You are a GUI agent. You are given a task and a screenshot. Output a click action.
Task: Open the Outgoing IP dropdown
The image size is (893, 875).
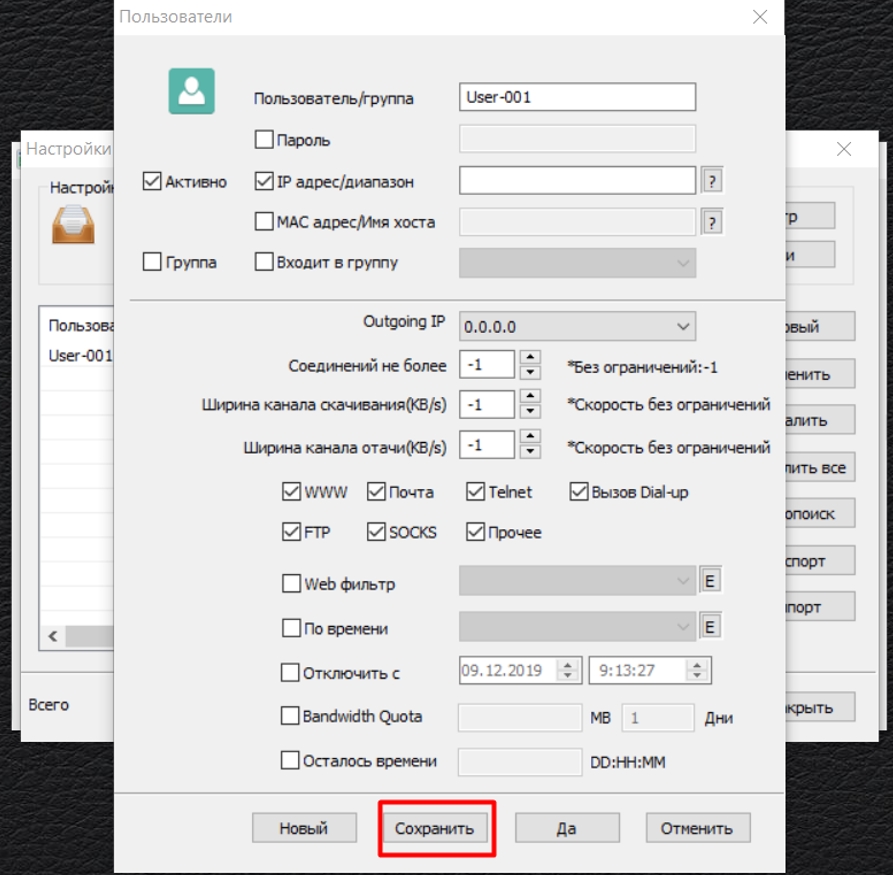point(577,326)
